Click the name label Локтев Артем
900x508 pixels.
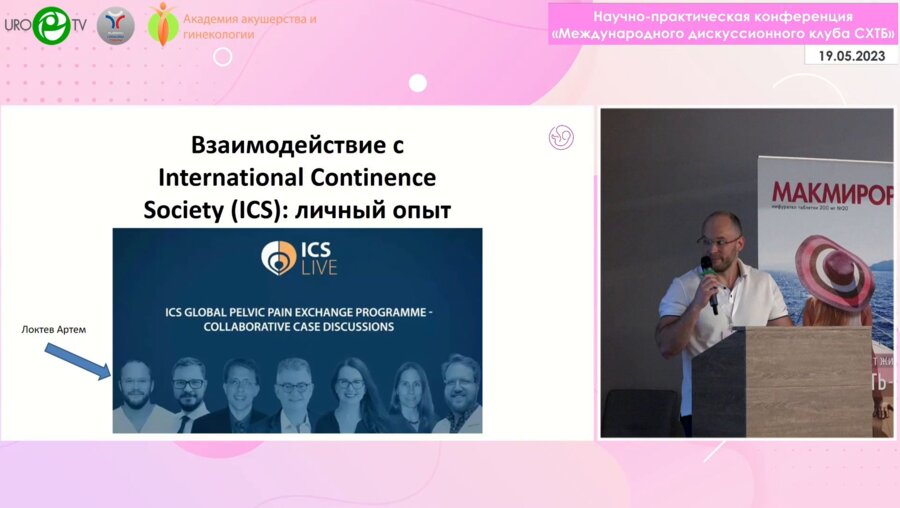54,329
